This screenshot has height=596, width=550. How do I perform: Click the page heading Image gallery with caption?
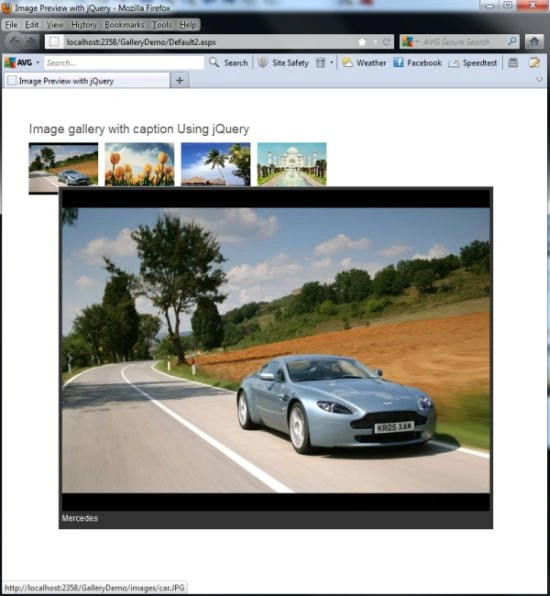pos(139,129)
